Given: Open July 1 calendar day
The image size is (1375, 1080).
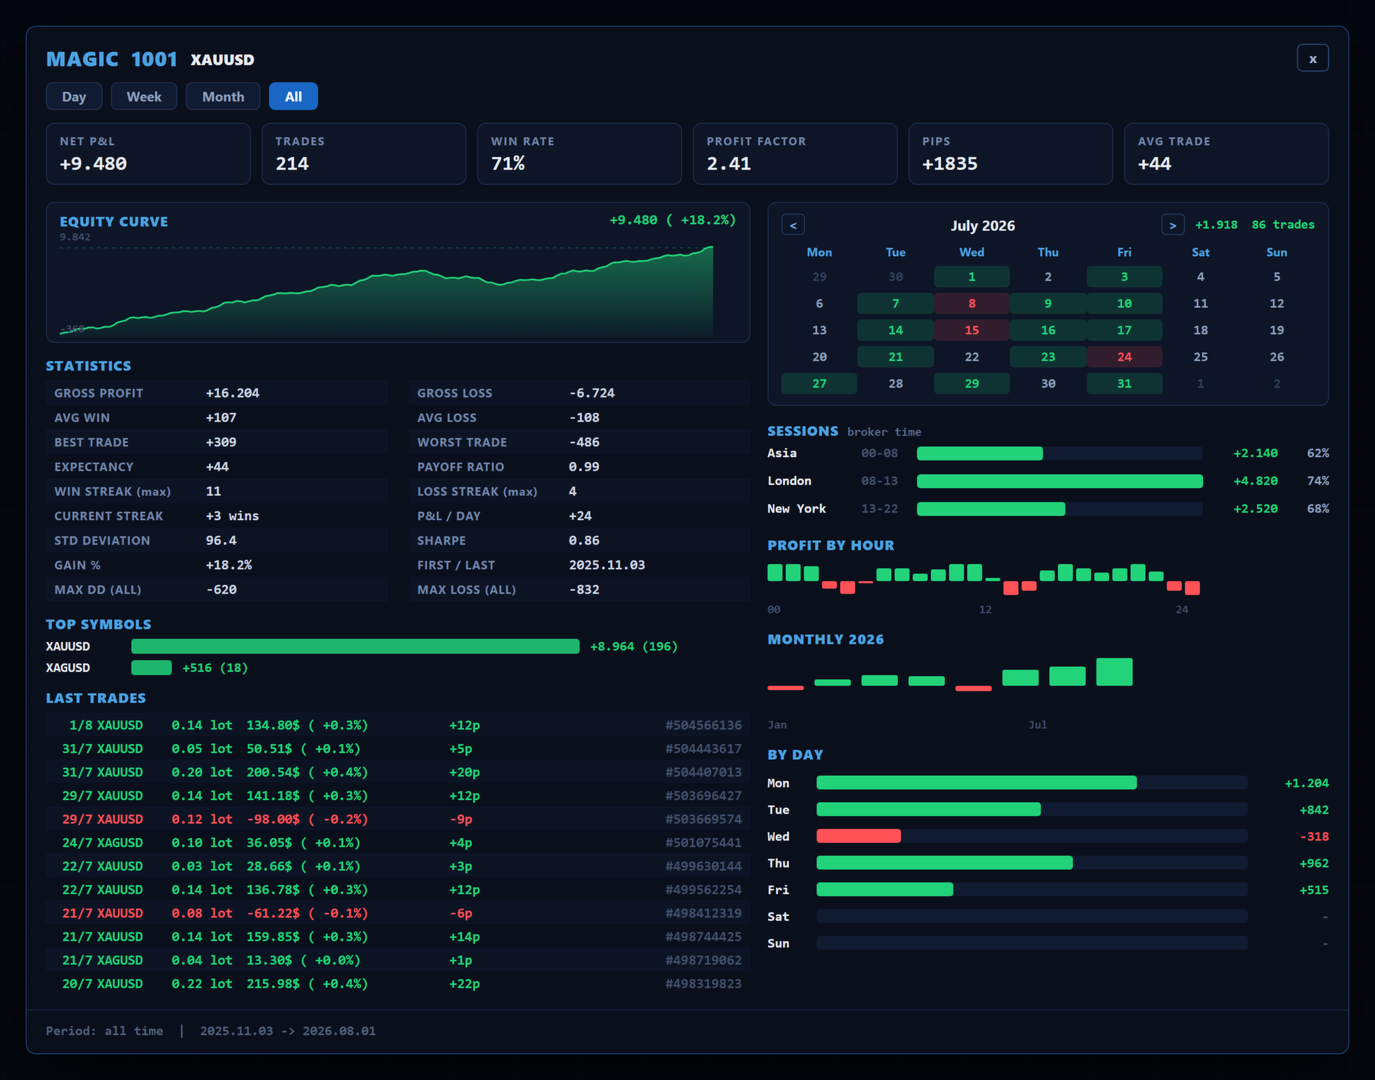Looking at the screenshot, I should coord(972,277).
